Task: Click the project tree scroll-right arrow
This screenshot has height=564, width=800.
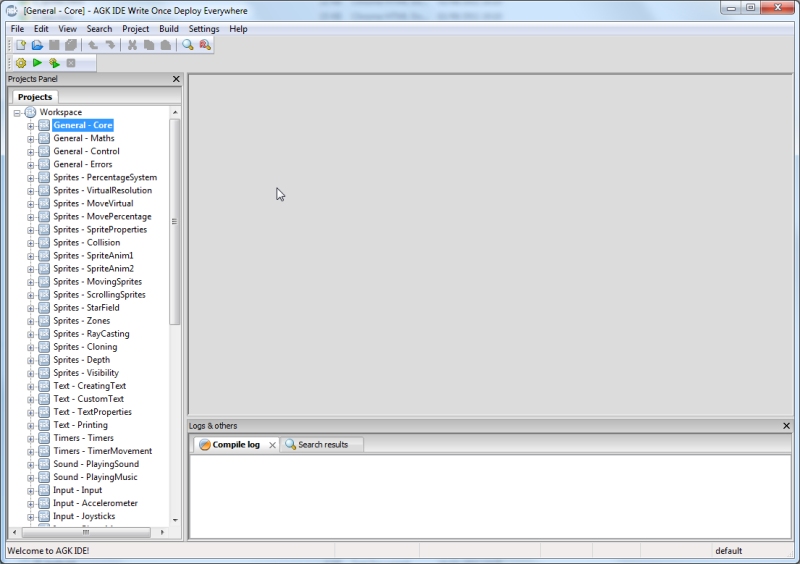Action: click(162, 532)
